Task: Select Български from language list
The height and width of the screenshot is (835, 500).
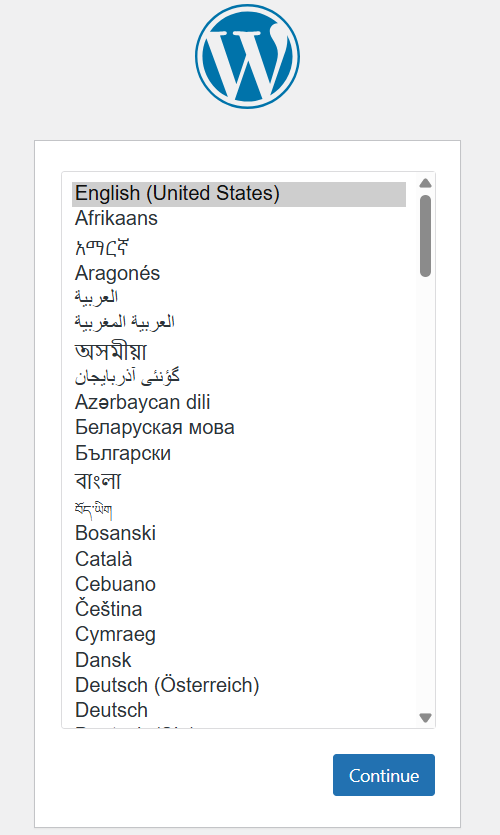Action: pyautogui.click(x=239, y=453)
